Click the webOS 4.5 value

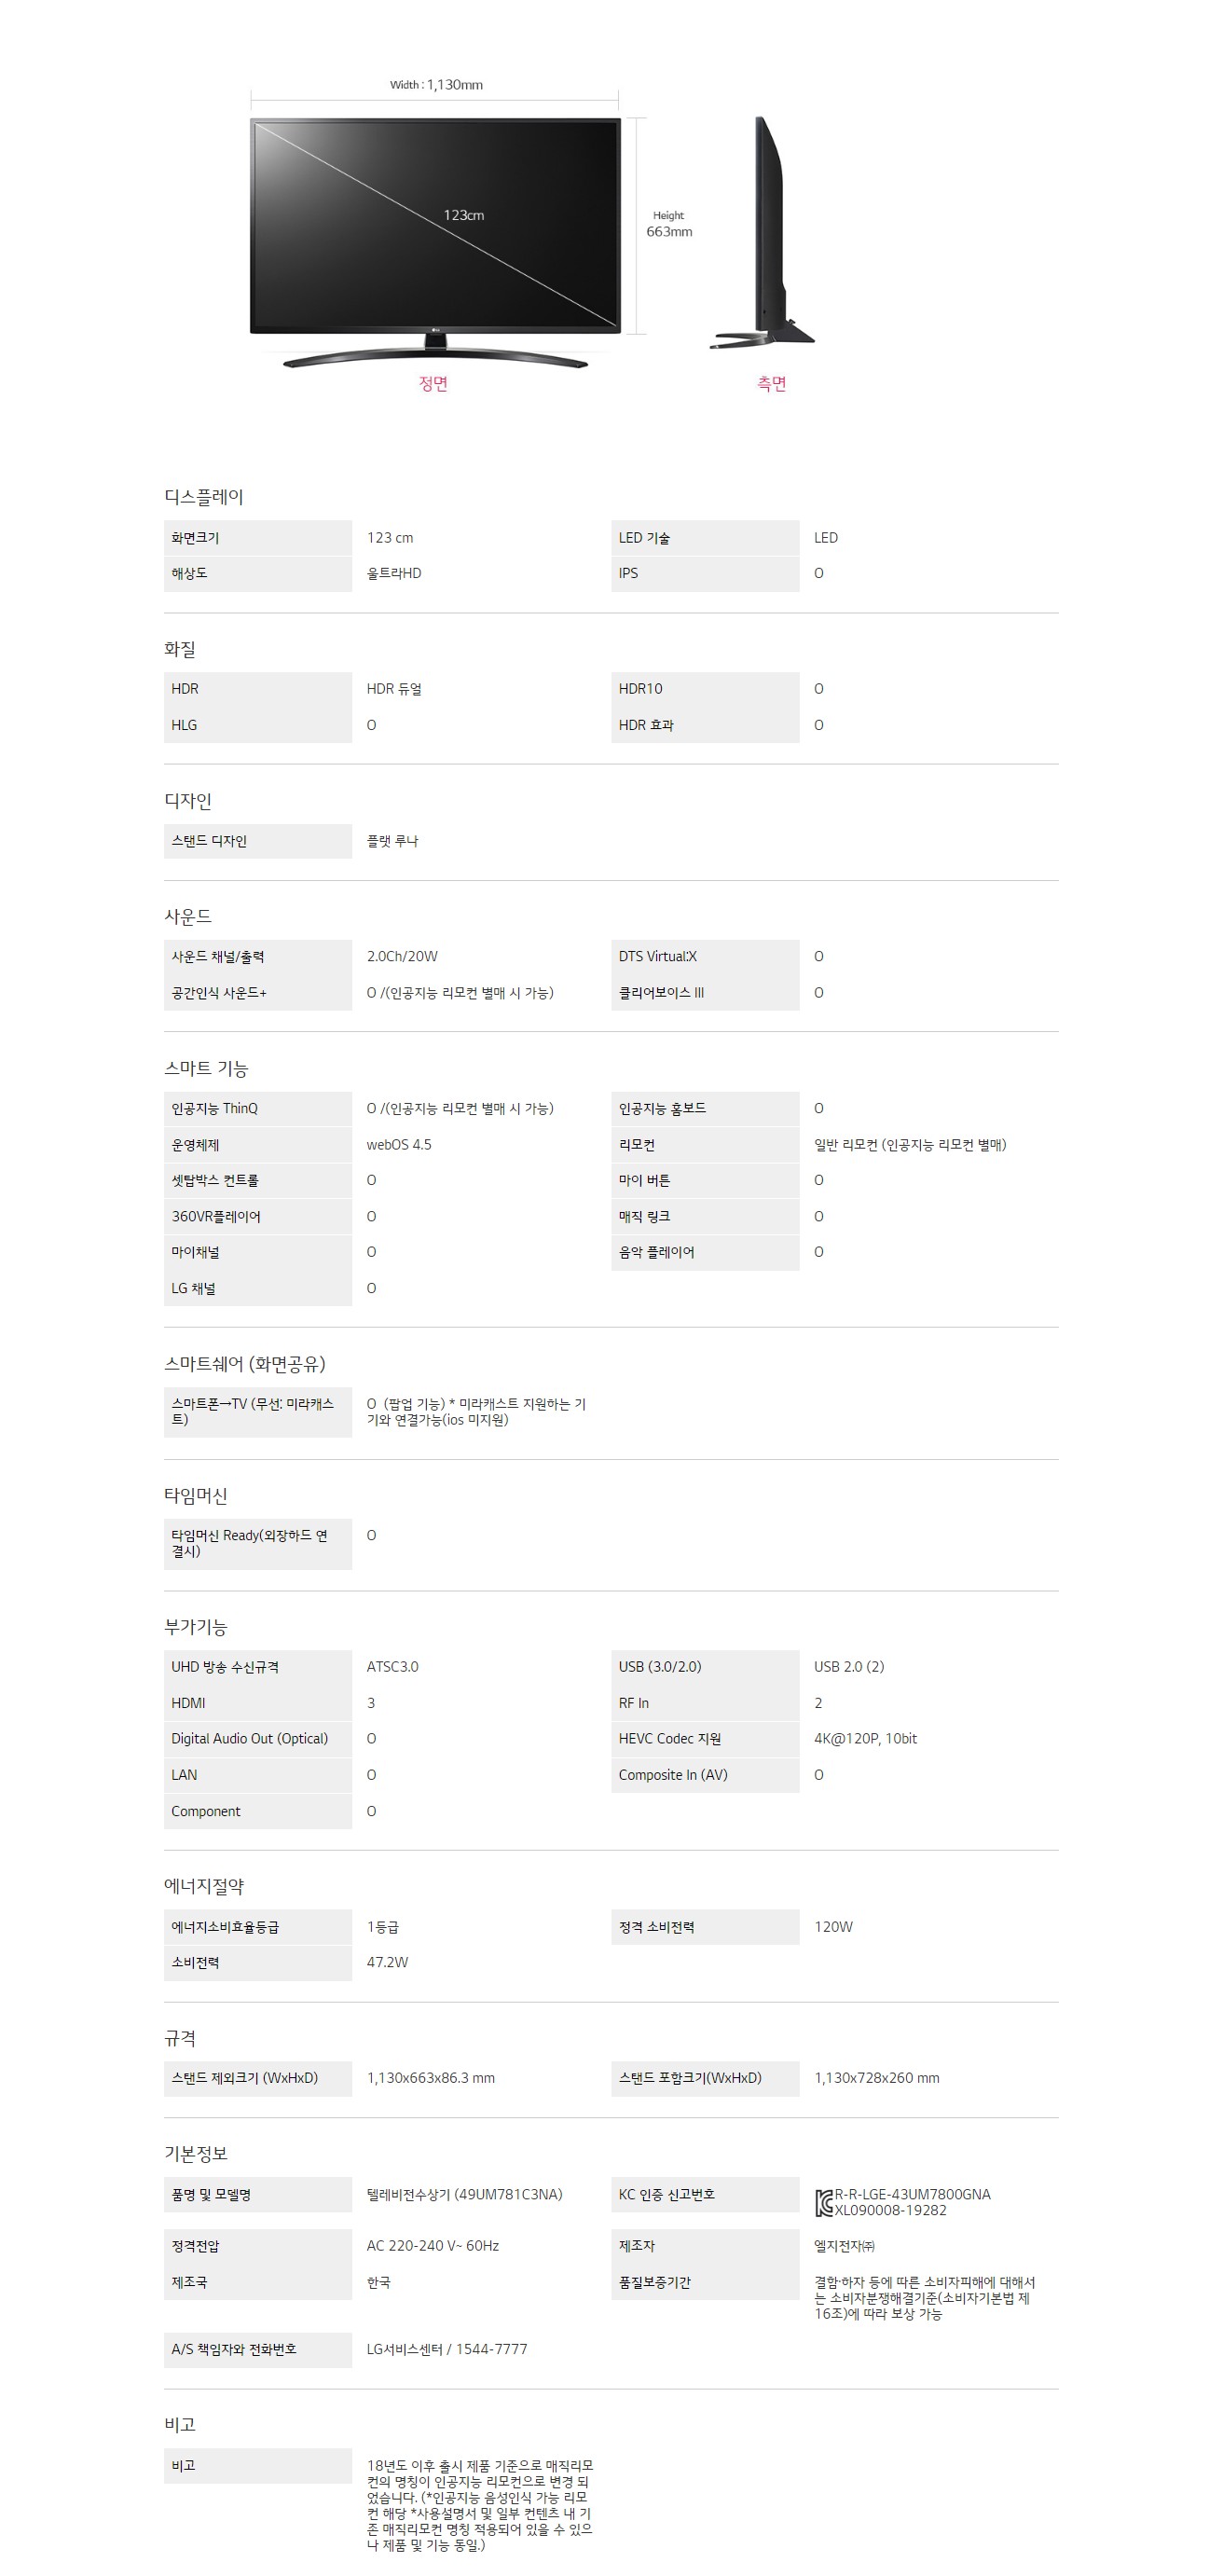[x=399, y=1145]
